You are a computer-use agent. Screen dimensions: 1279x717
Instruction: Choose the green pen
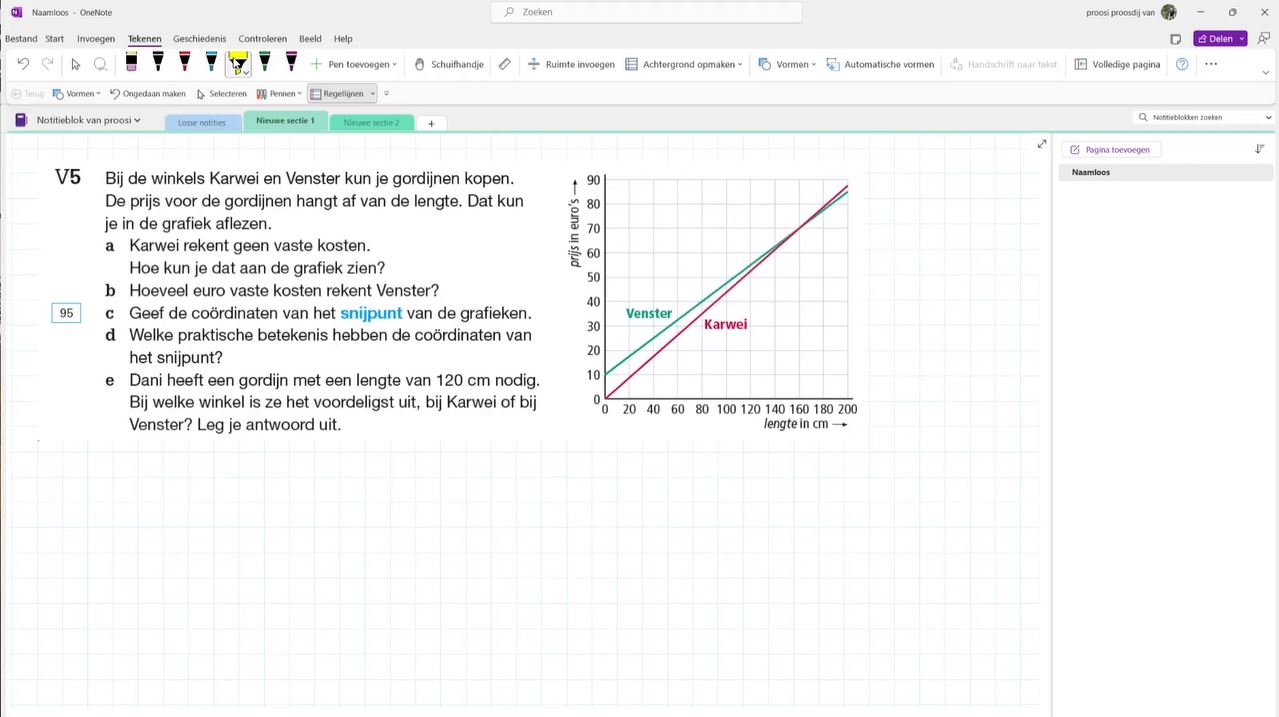coord(265,62)
